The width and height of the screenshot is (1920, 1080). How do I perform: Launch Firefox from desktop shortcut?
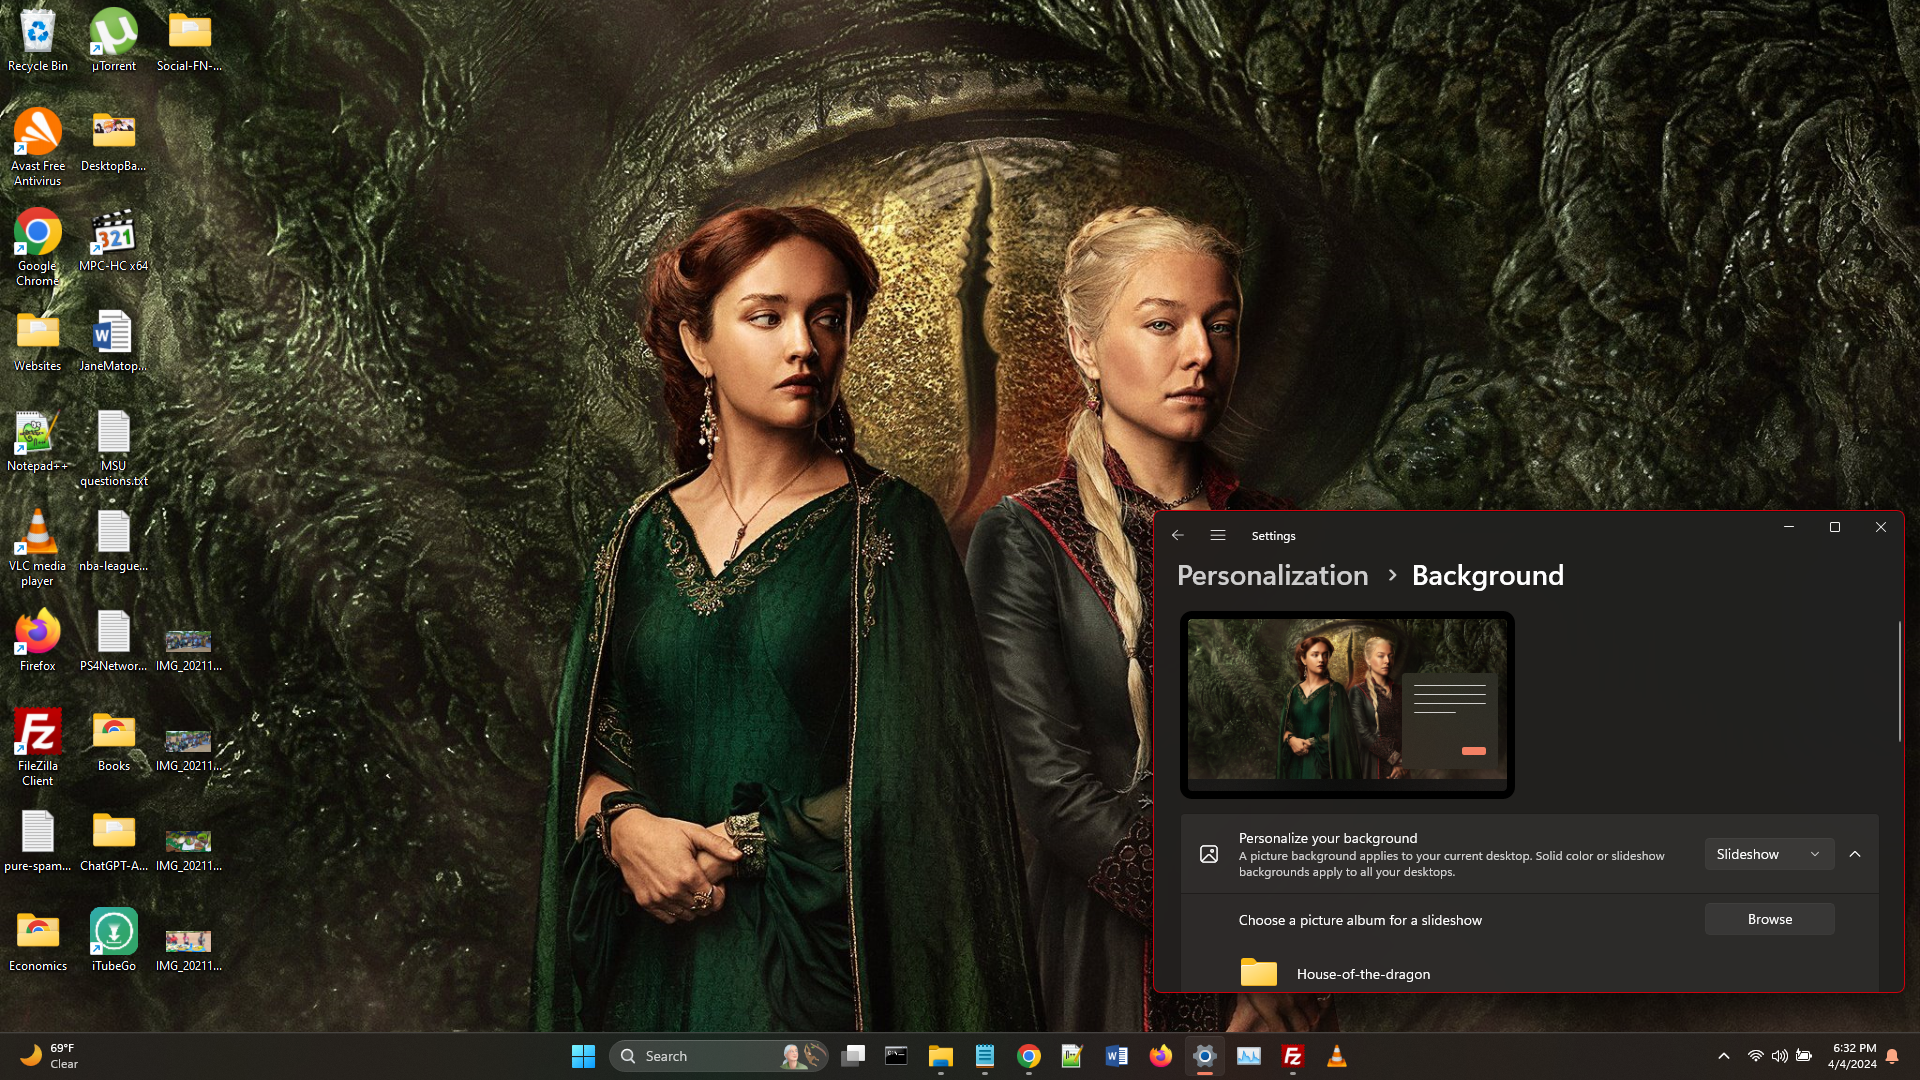click(x=38, y=640)
